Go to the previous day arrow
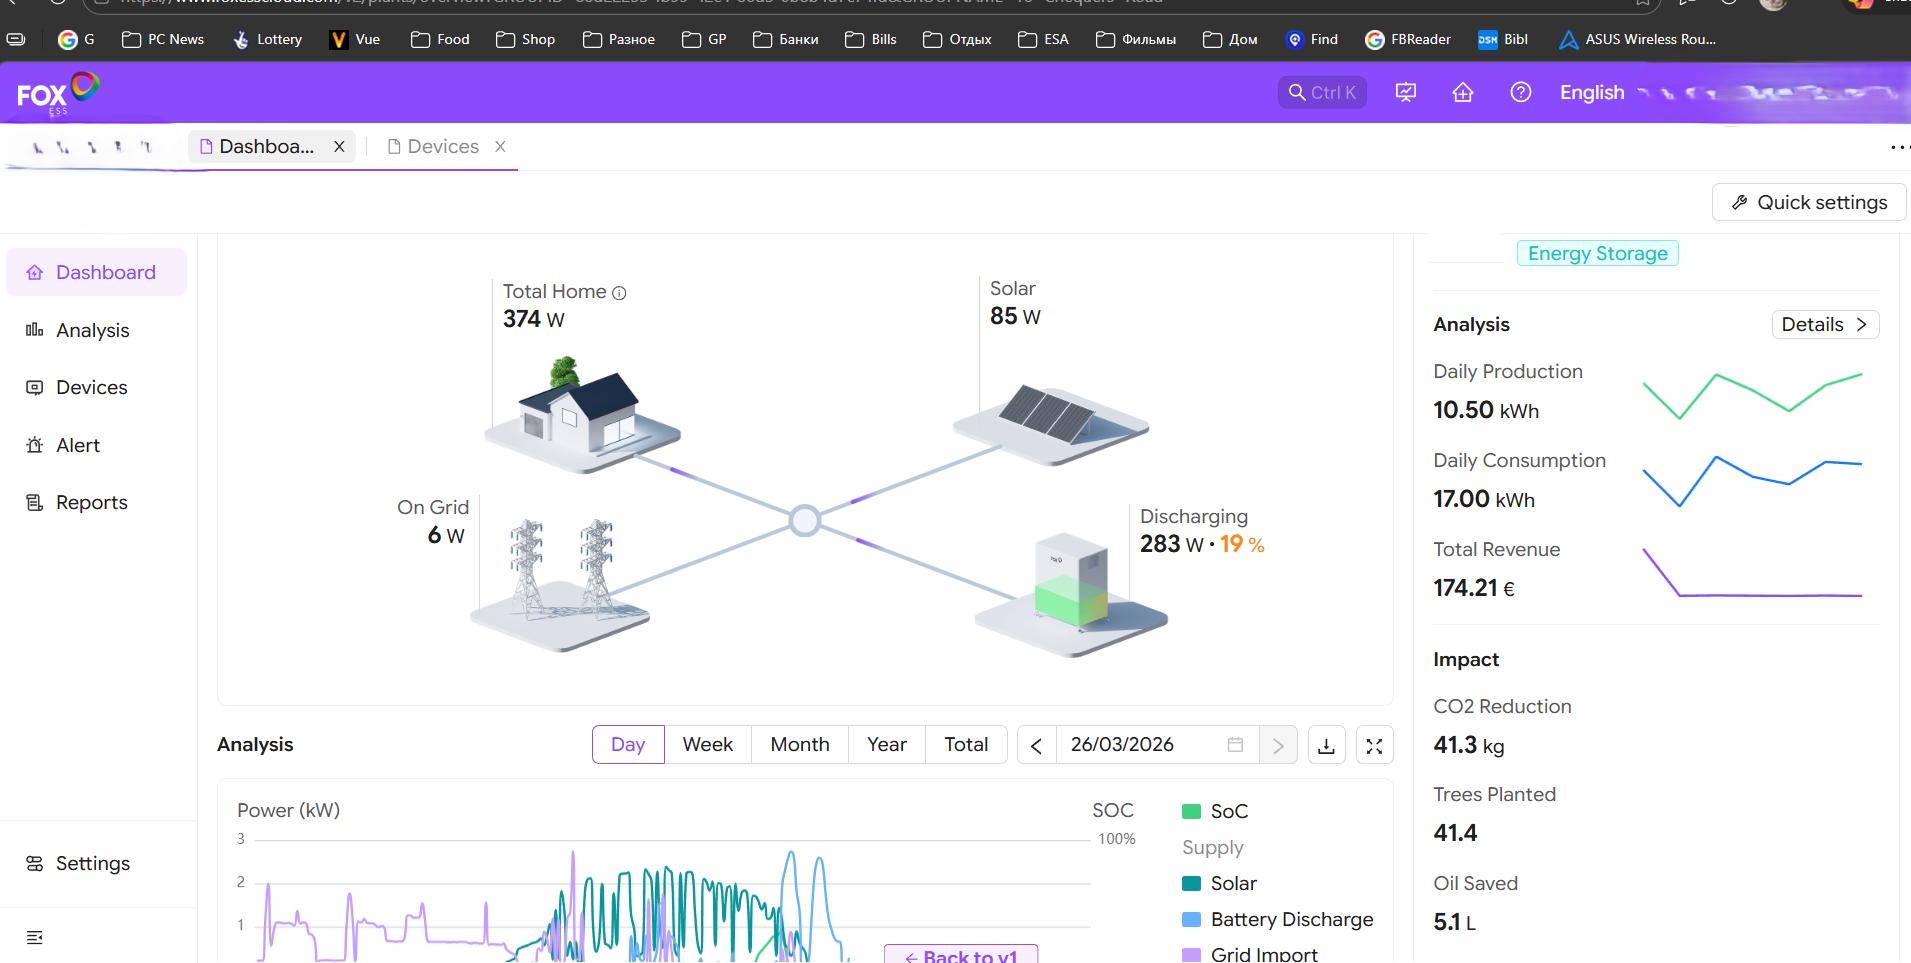This screenshot has height=963, width=1911. [x=1036, y=745]
